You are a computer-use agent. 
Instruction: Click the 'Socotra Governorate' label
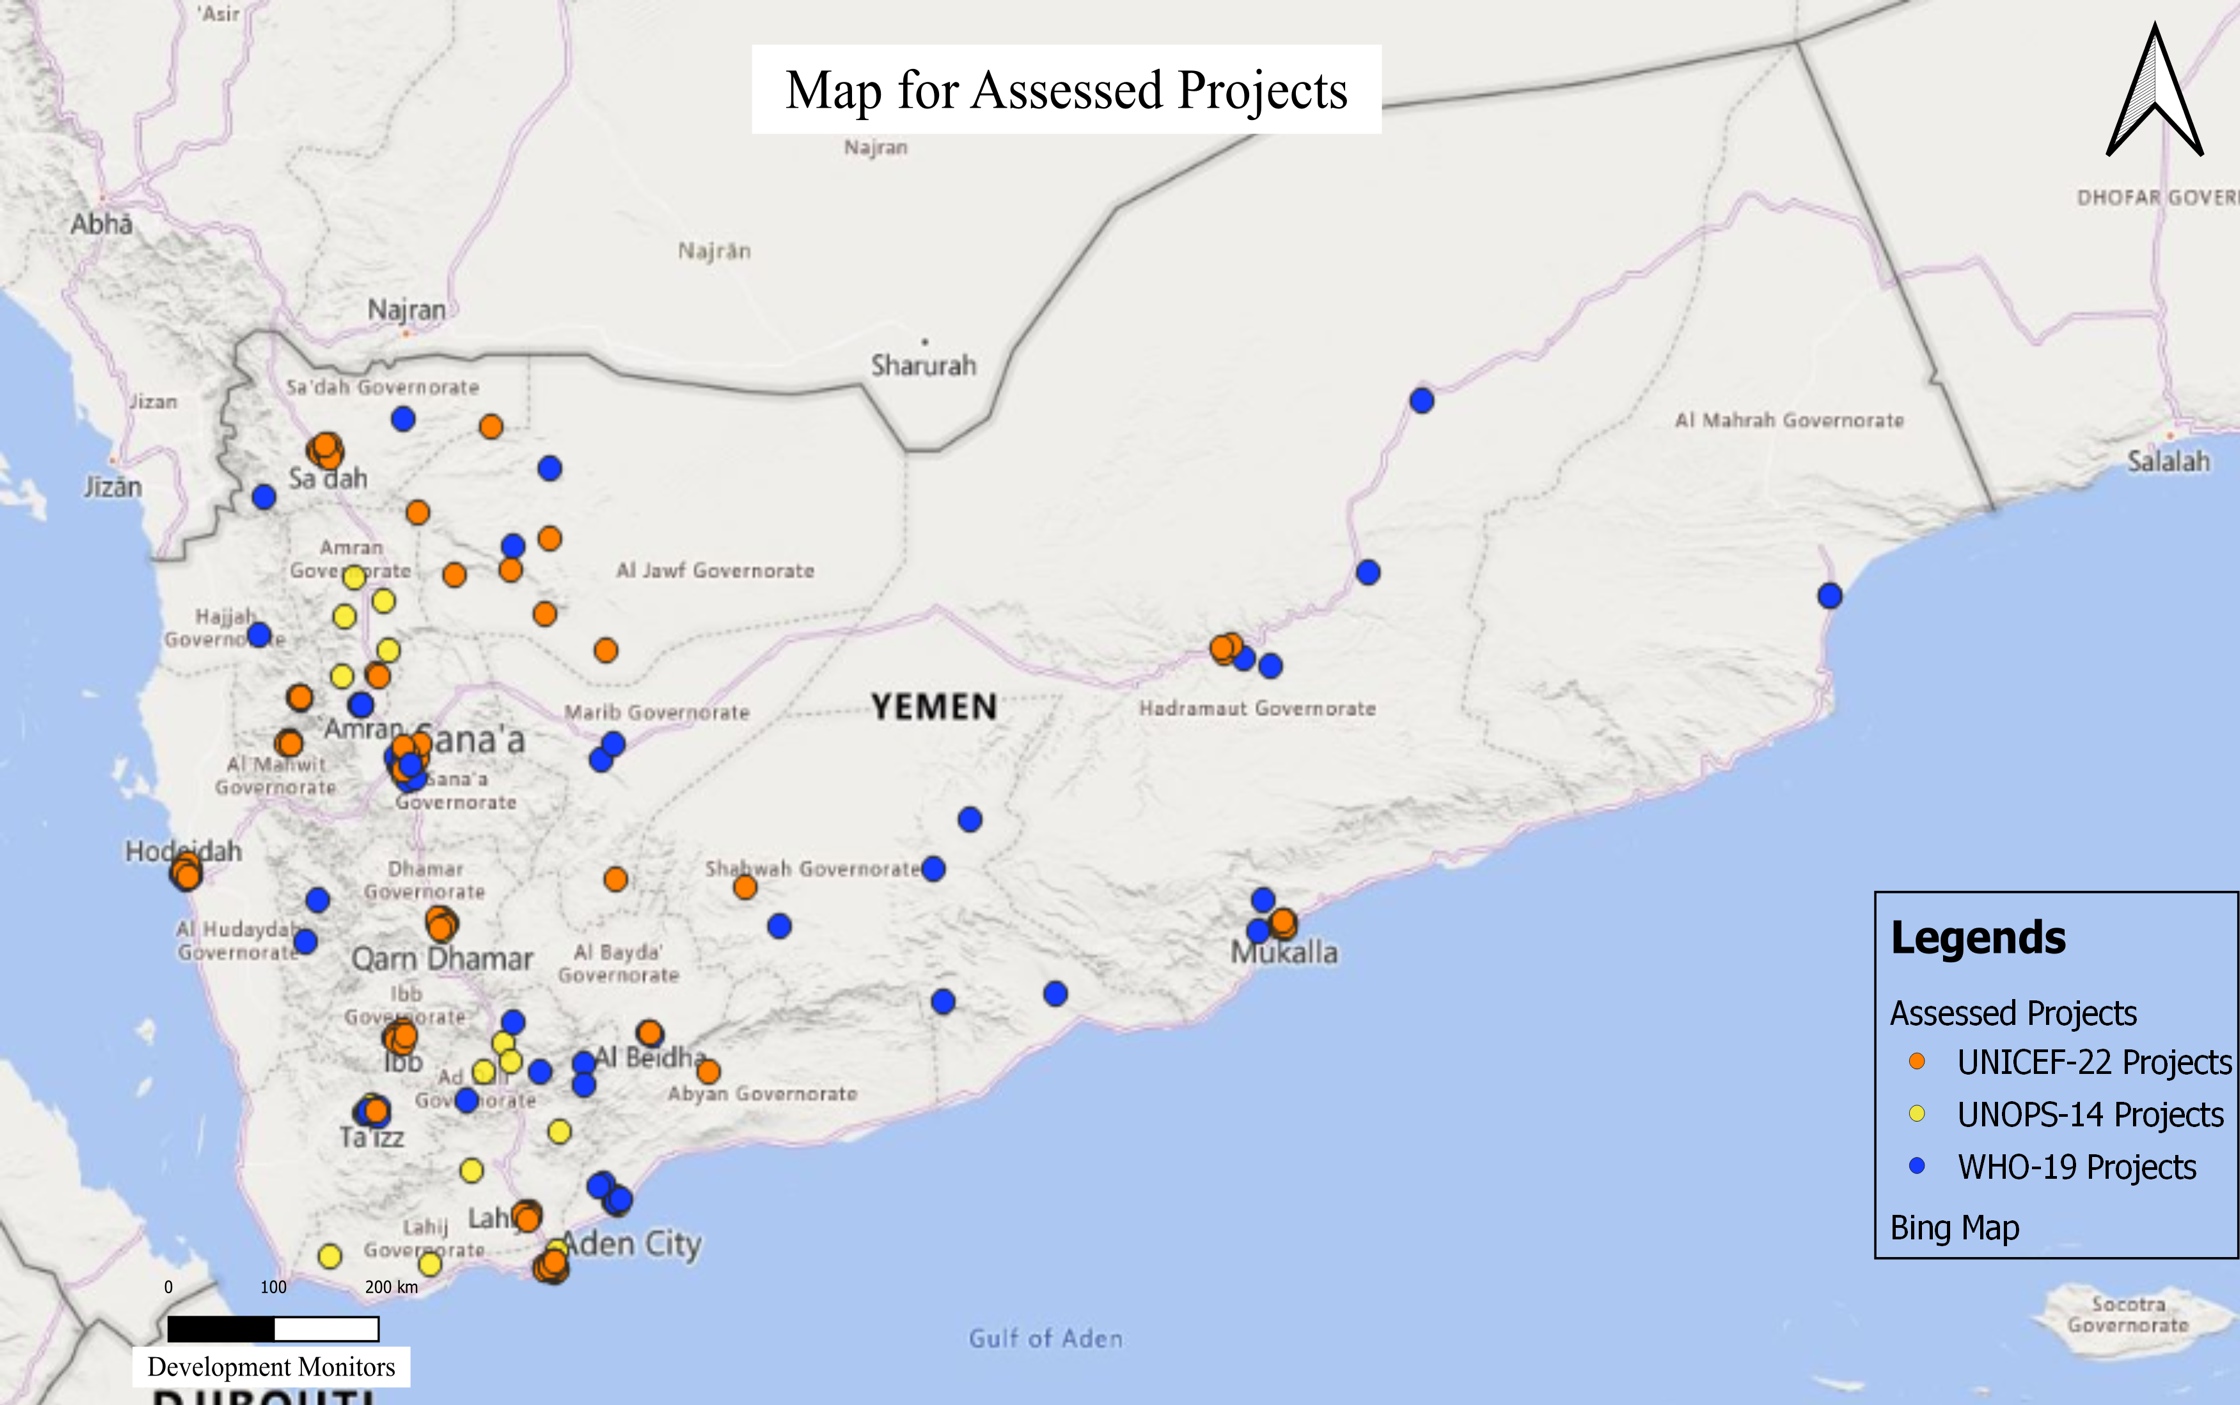click(x=2128, y=1314)
